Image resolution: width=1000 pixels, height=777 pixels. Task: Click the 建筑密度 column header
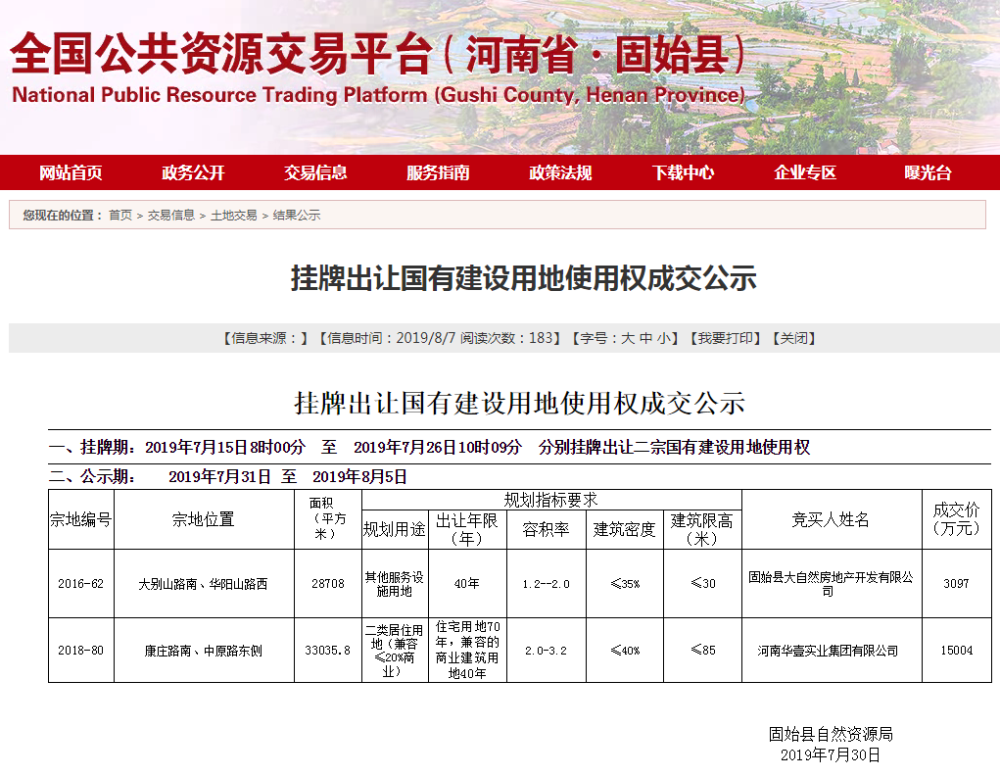click(x=624, y=529)
